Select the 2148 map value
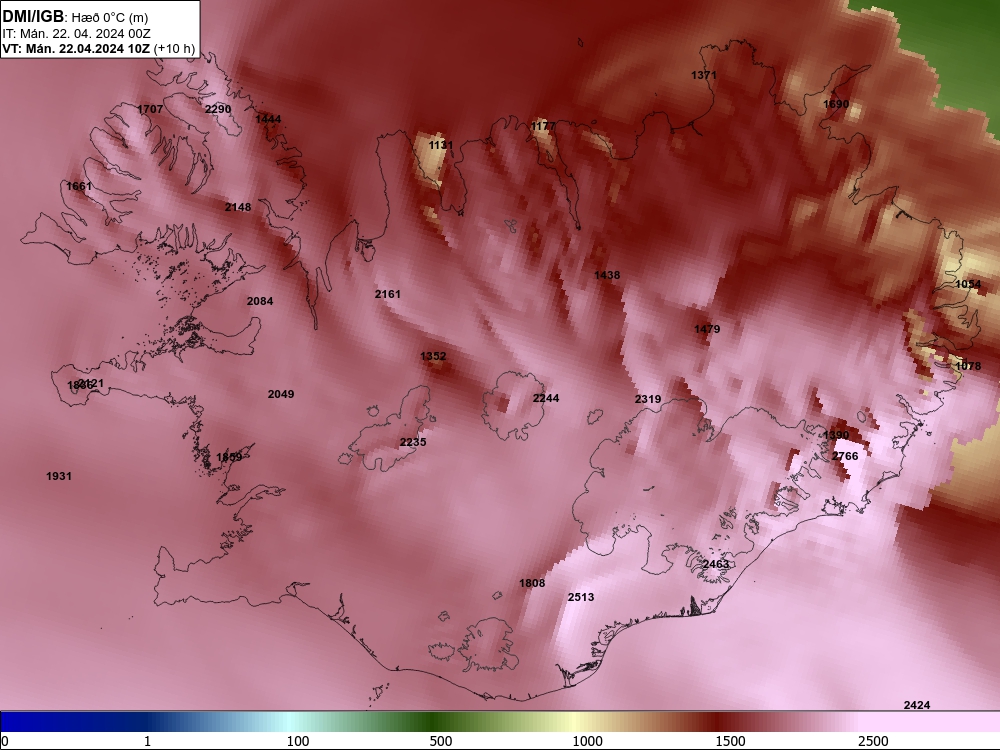Viewport: 1000px width, 750px height. point(238,207)
